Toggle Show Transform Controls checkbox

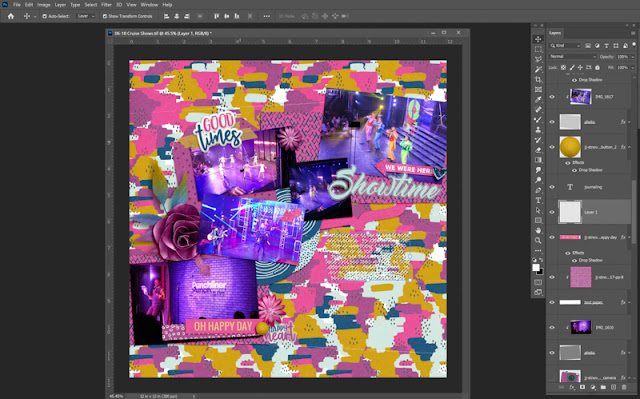[x=105, y=16]
